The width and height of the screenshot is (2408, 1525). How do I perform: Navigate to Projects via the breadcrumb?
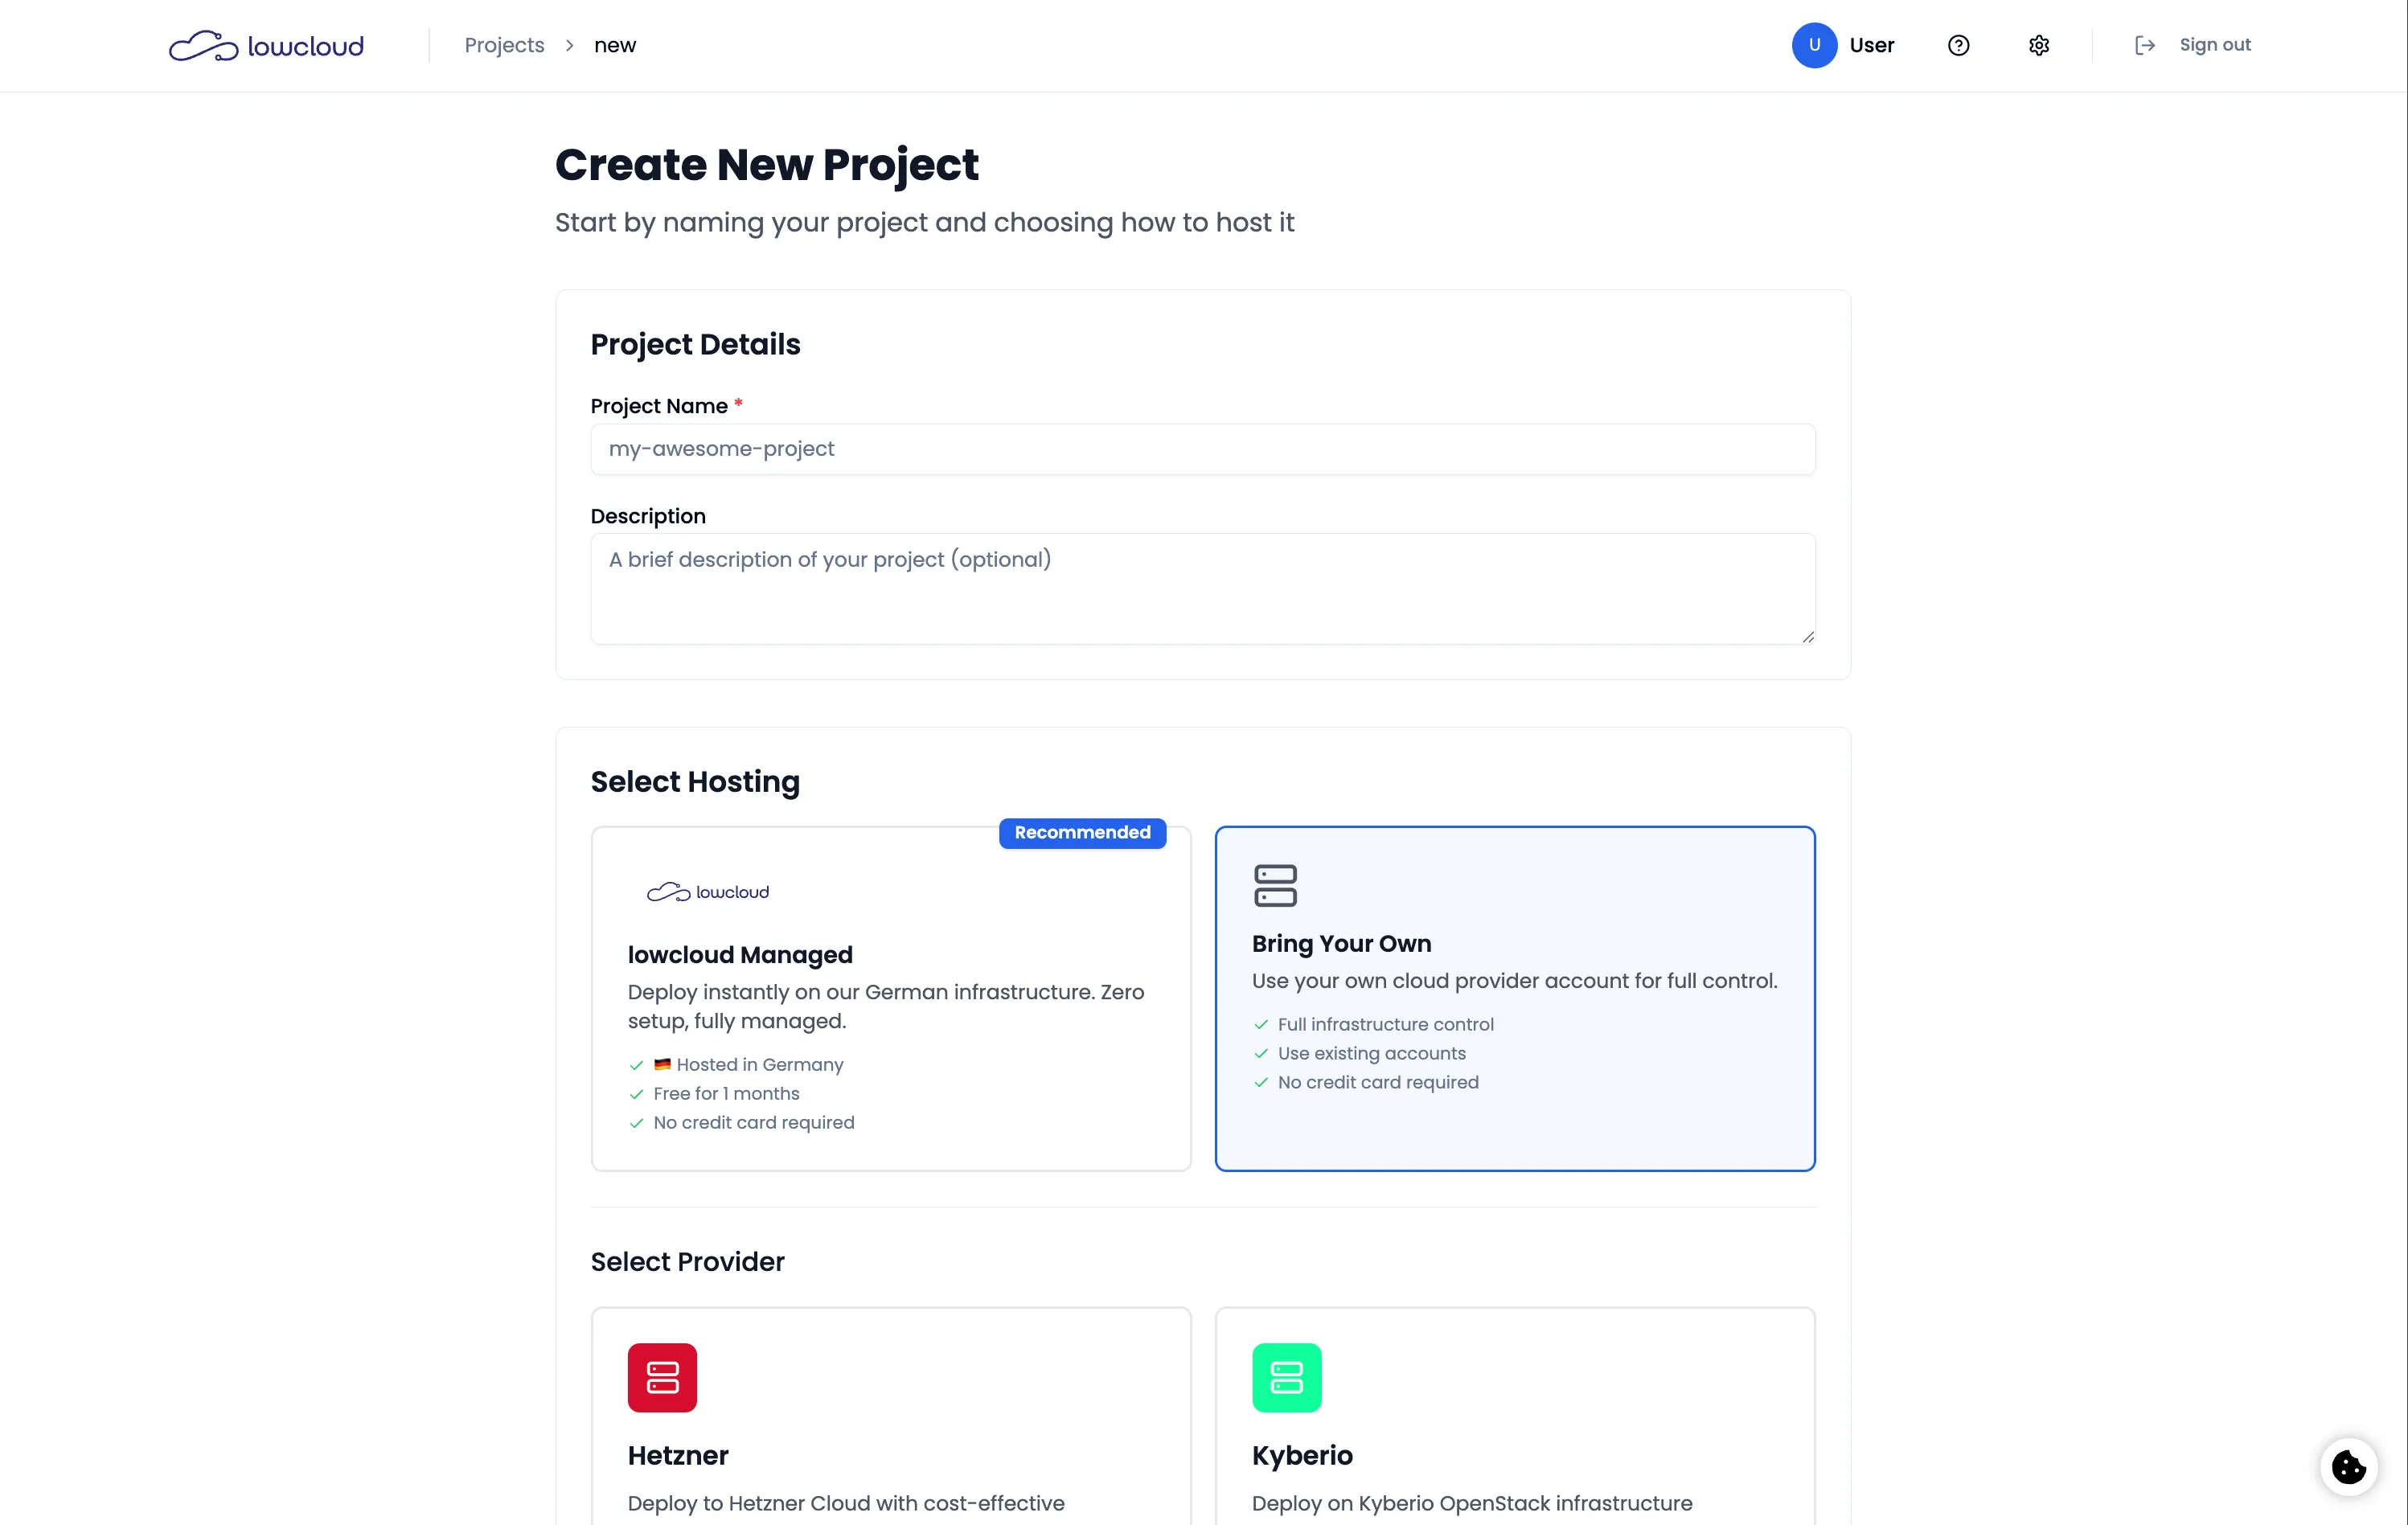coord(503,45)
